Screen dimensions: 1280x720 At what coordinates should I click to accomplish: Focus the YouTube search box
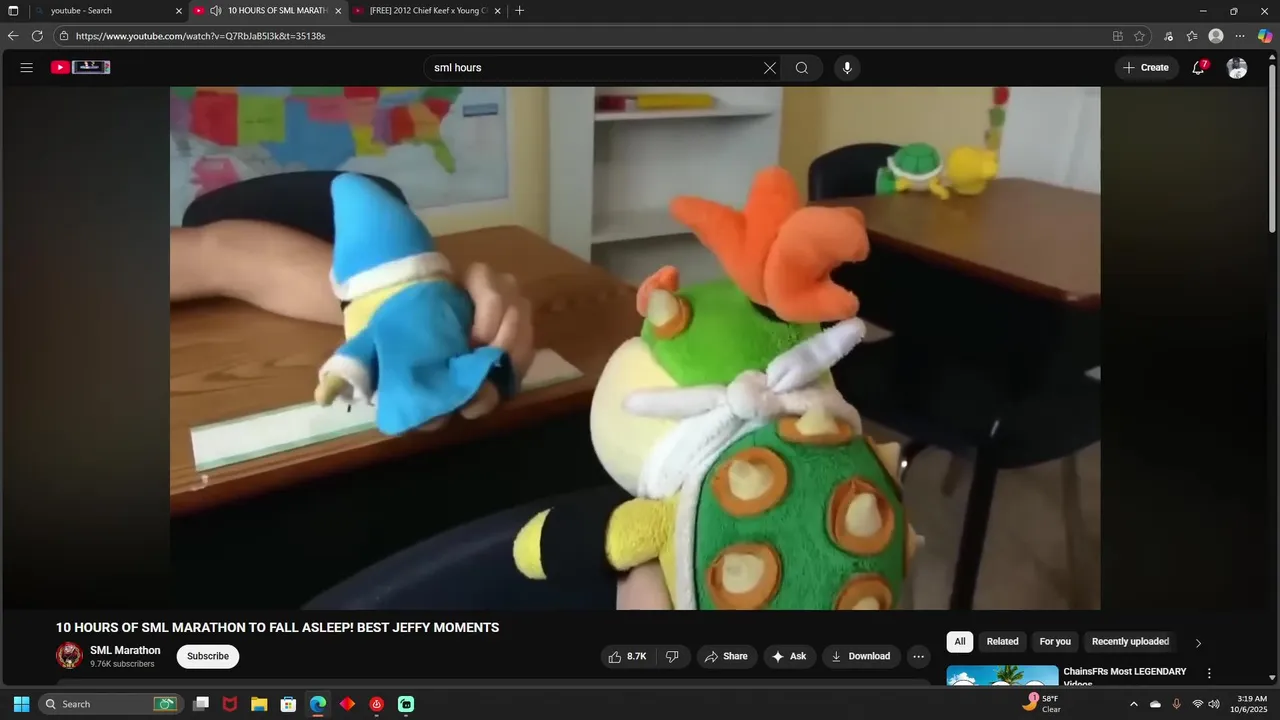point(594,68)
